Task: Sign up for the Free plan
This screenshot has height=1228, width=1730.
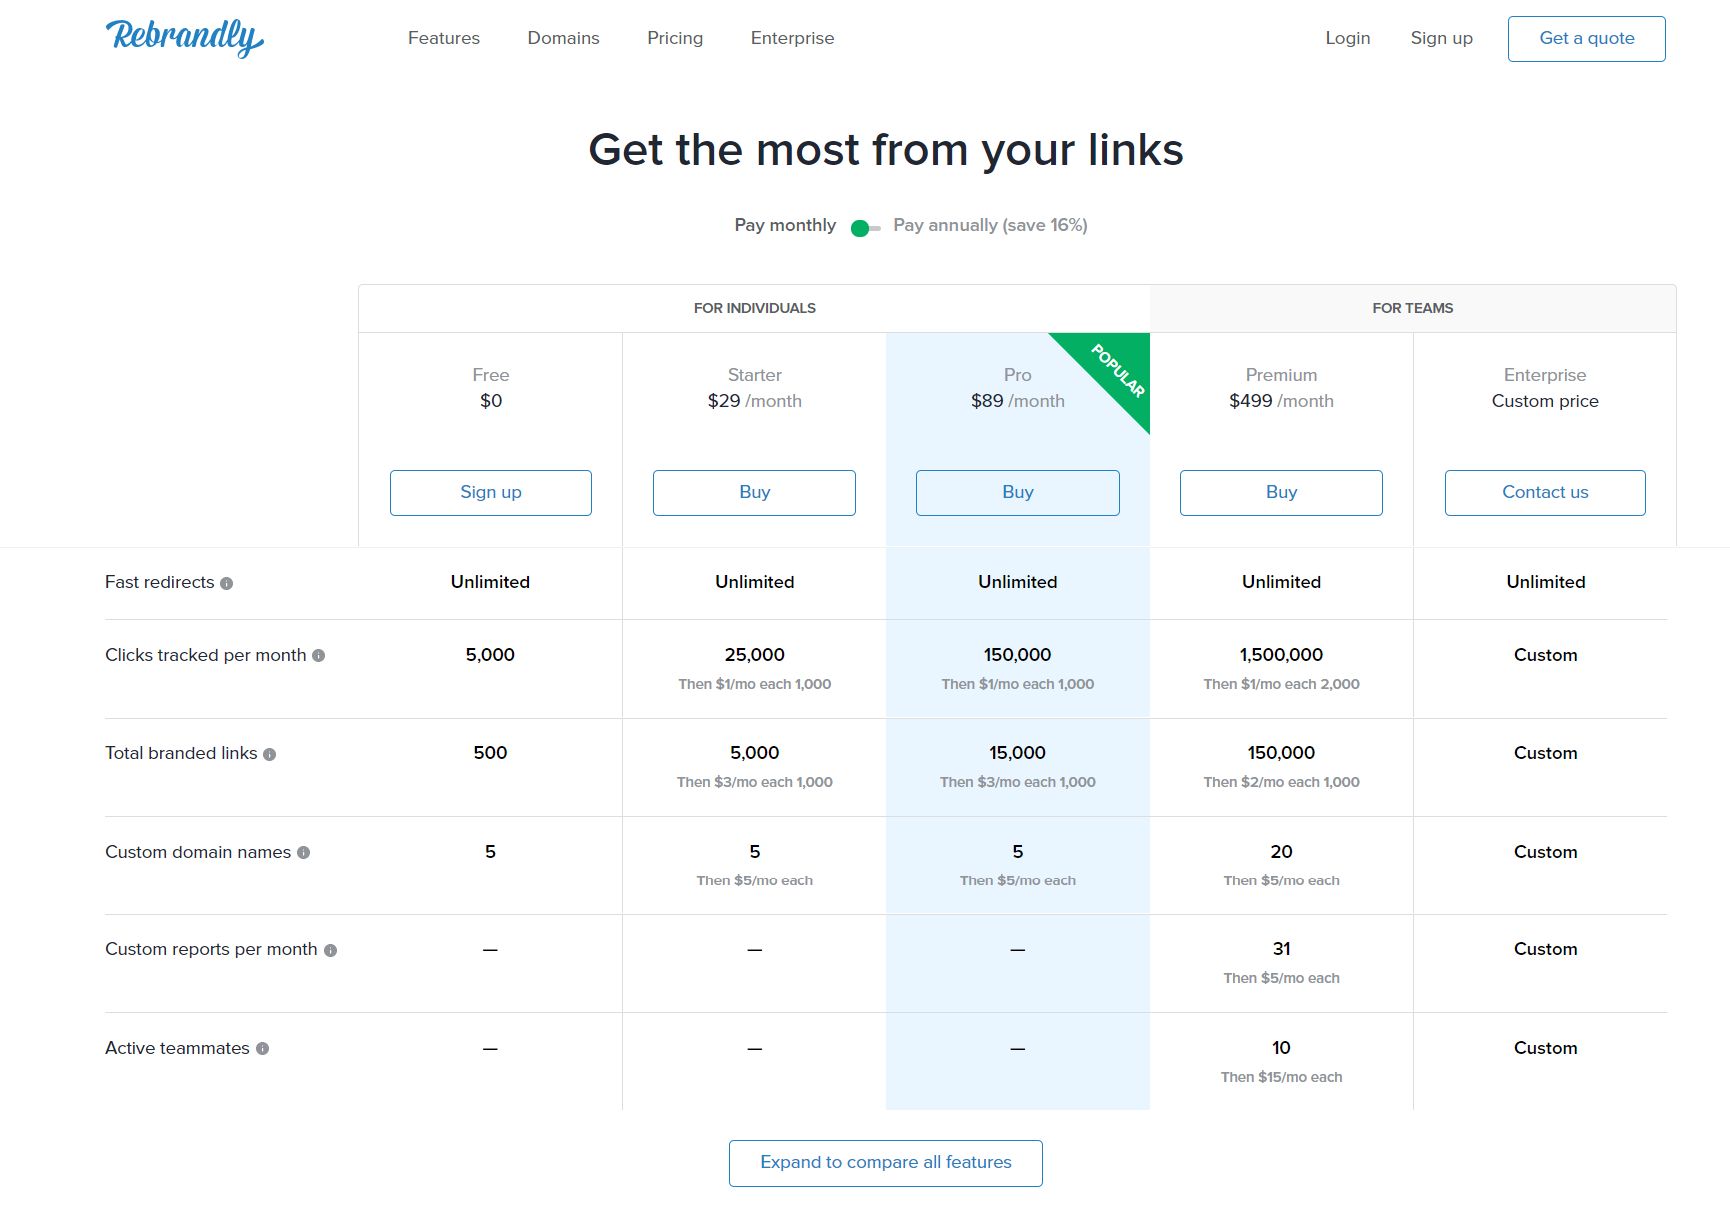Action: (x=490, y=492)
